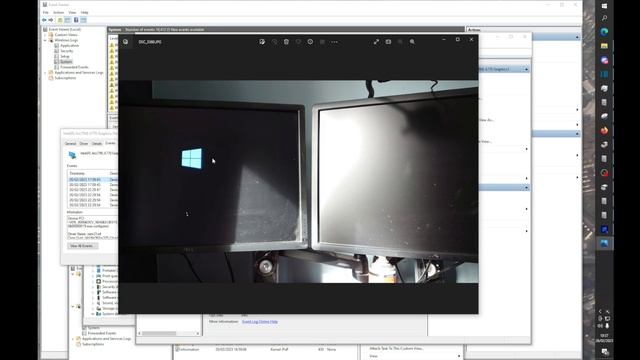Expand Applications and Services Logs node
The width and height of the screenshot is (640, 360).
45,73
